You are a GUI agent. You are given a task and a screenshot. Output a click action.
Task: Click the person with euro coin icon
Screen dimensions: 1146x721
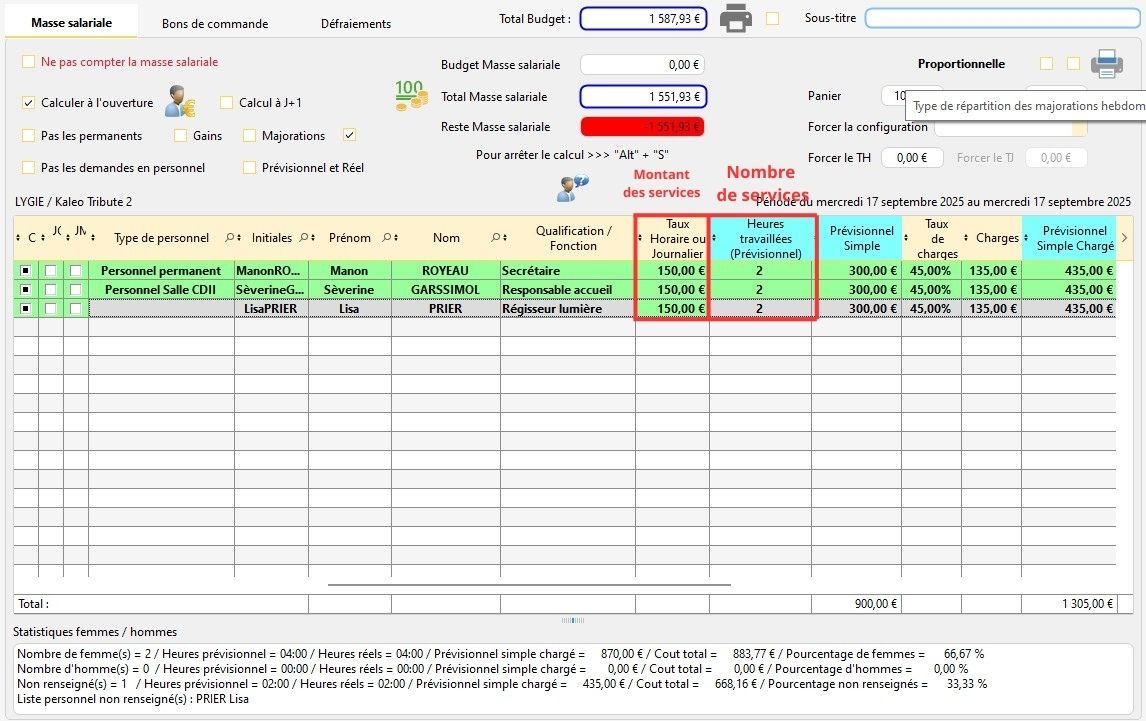pyautogui.click(x=179, y=101)
